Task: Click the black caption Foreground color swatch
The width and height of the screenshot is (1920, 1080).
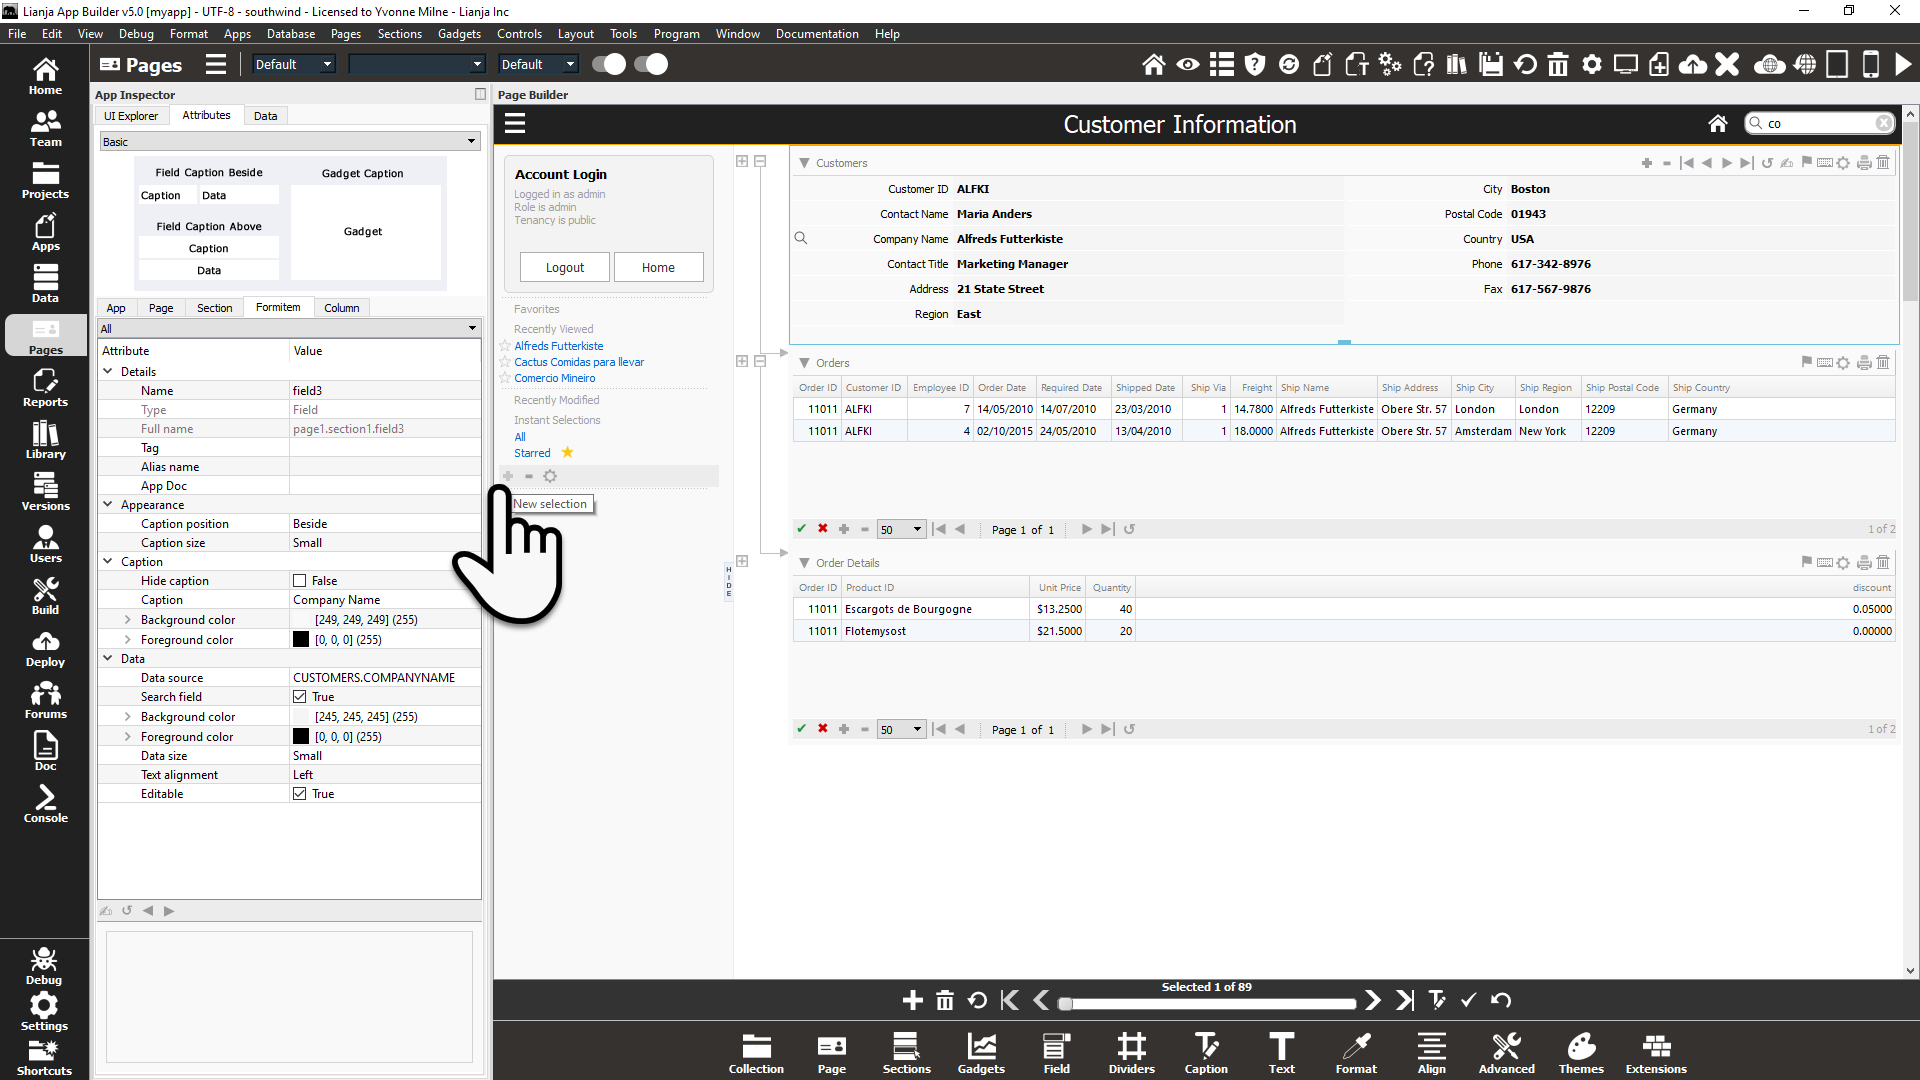Action: tap(300, 640)
